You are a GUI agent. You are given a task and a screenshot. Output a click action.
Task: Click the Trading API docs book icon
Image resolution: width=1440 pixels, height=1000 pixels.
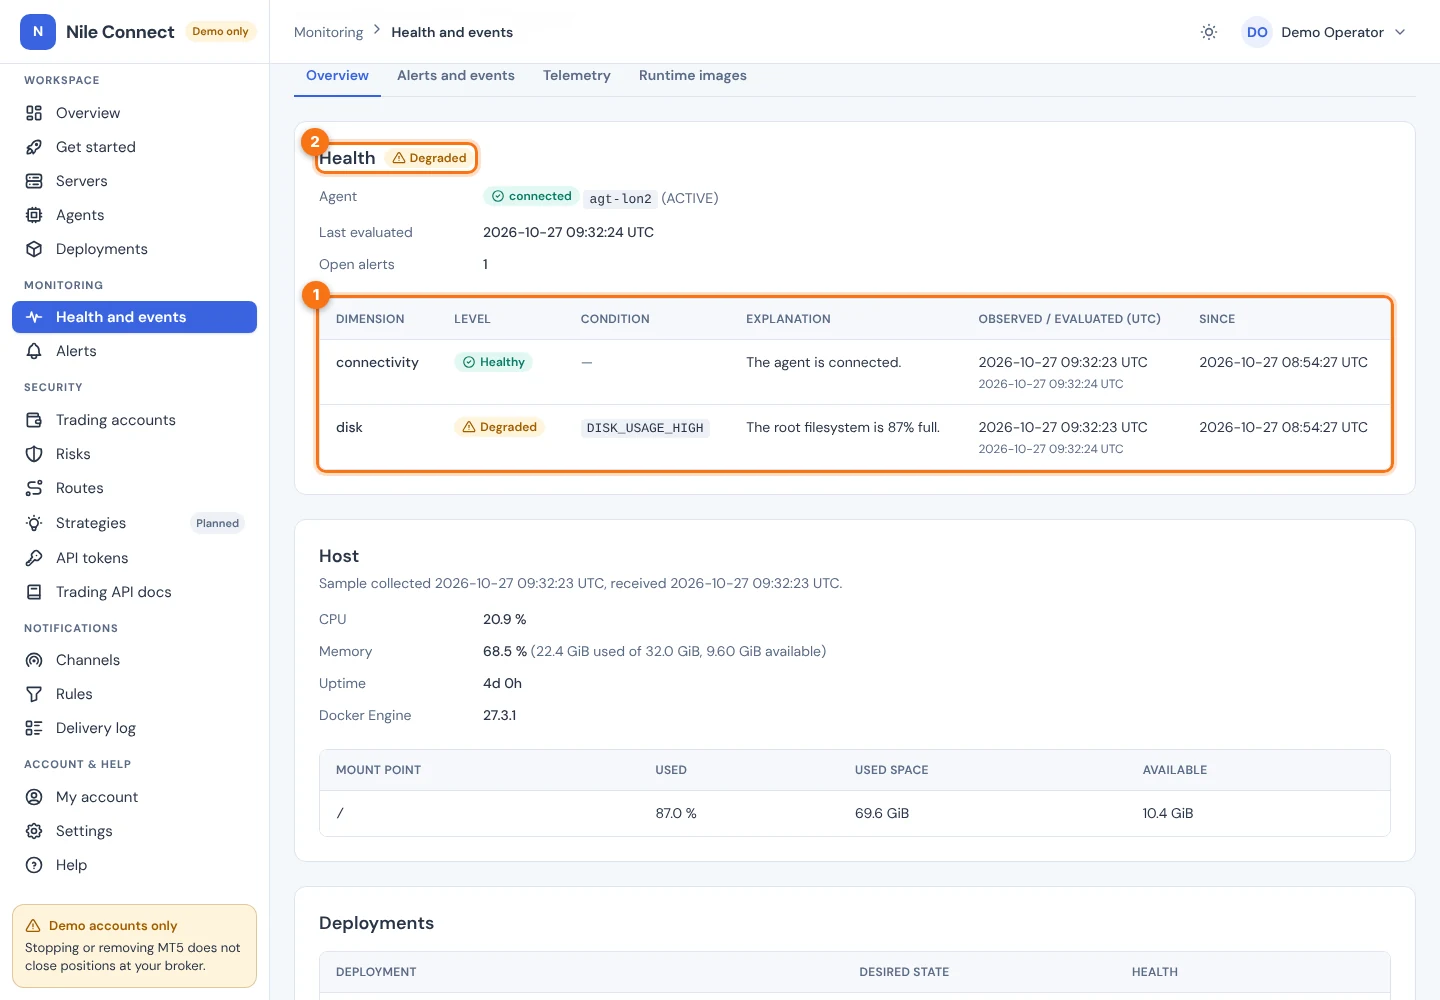(x=34, y=592)
